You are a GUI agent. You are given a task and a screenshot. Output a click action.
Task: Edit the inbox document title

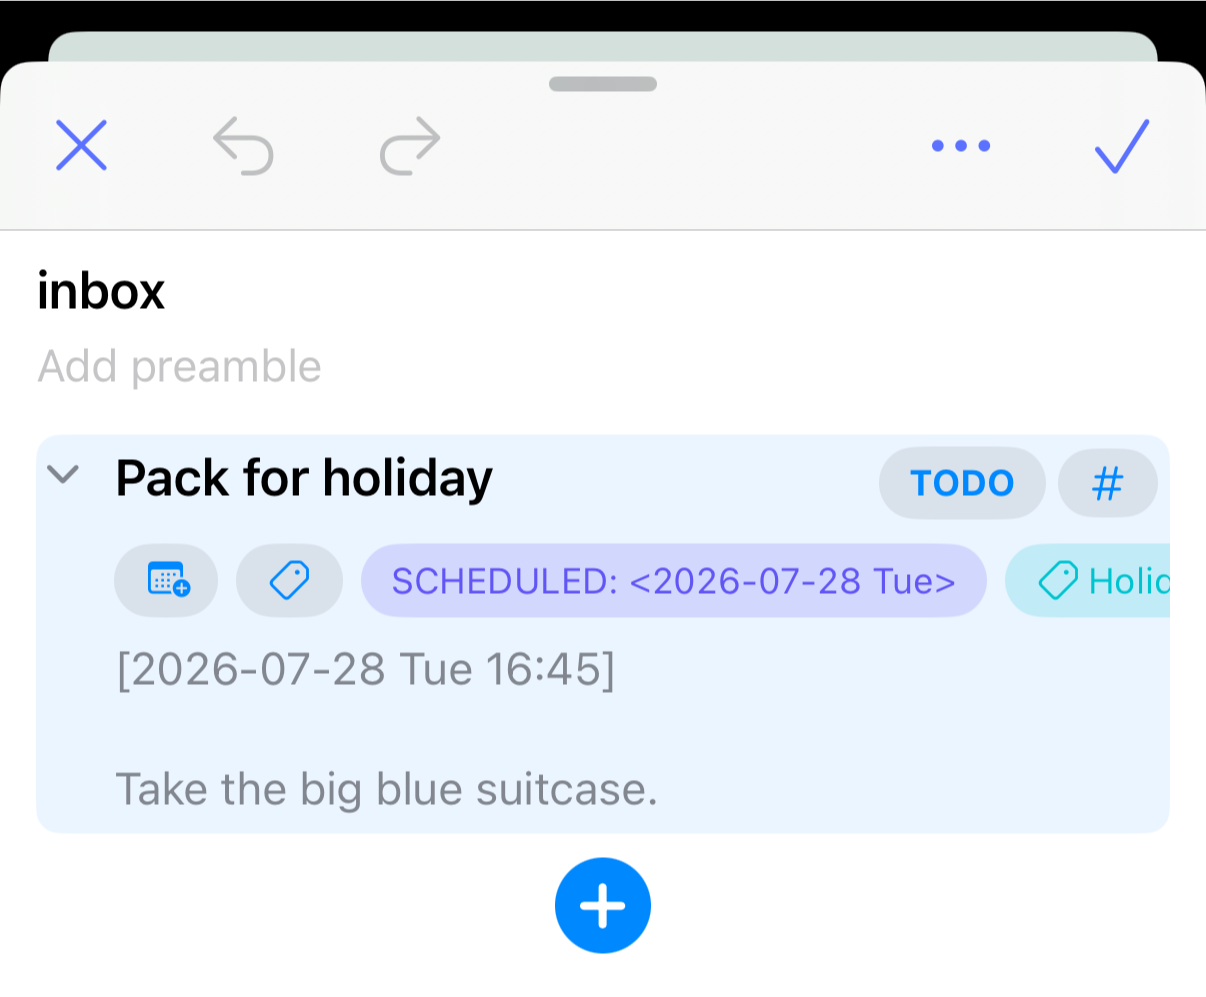pyautogui.click(x=101, y=291)
